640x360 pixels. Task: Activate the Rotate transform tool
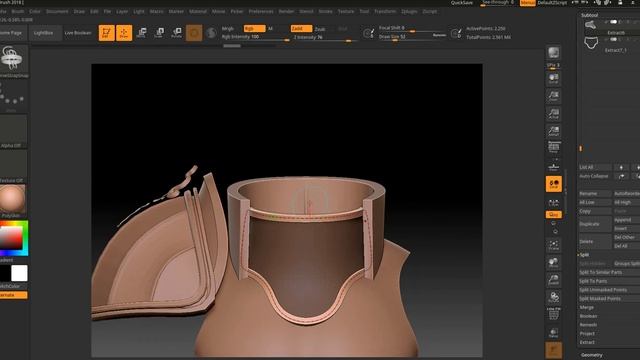click(x=177, y=33)
